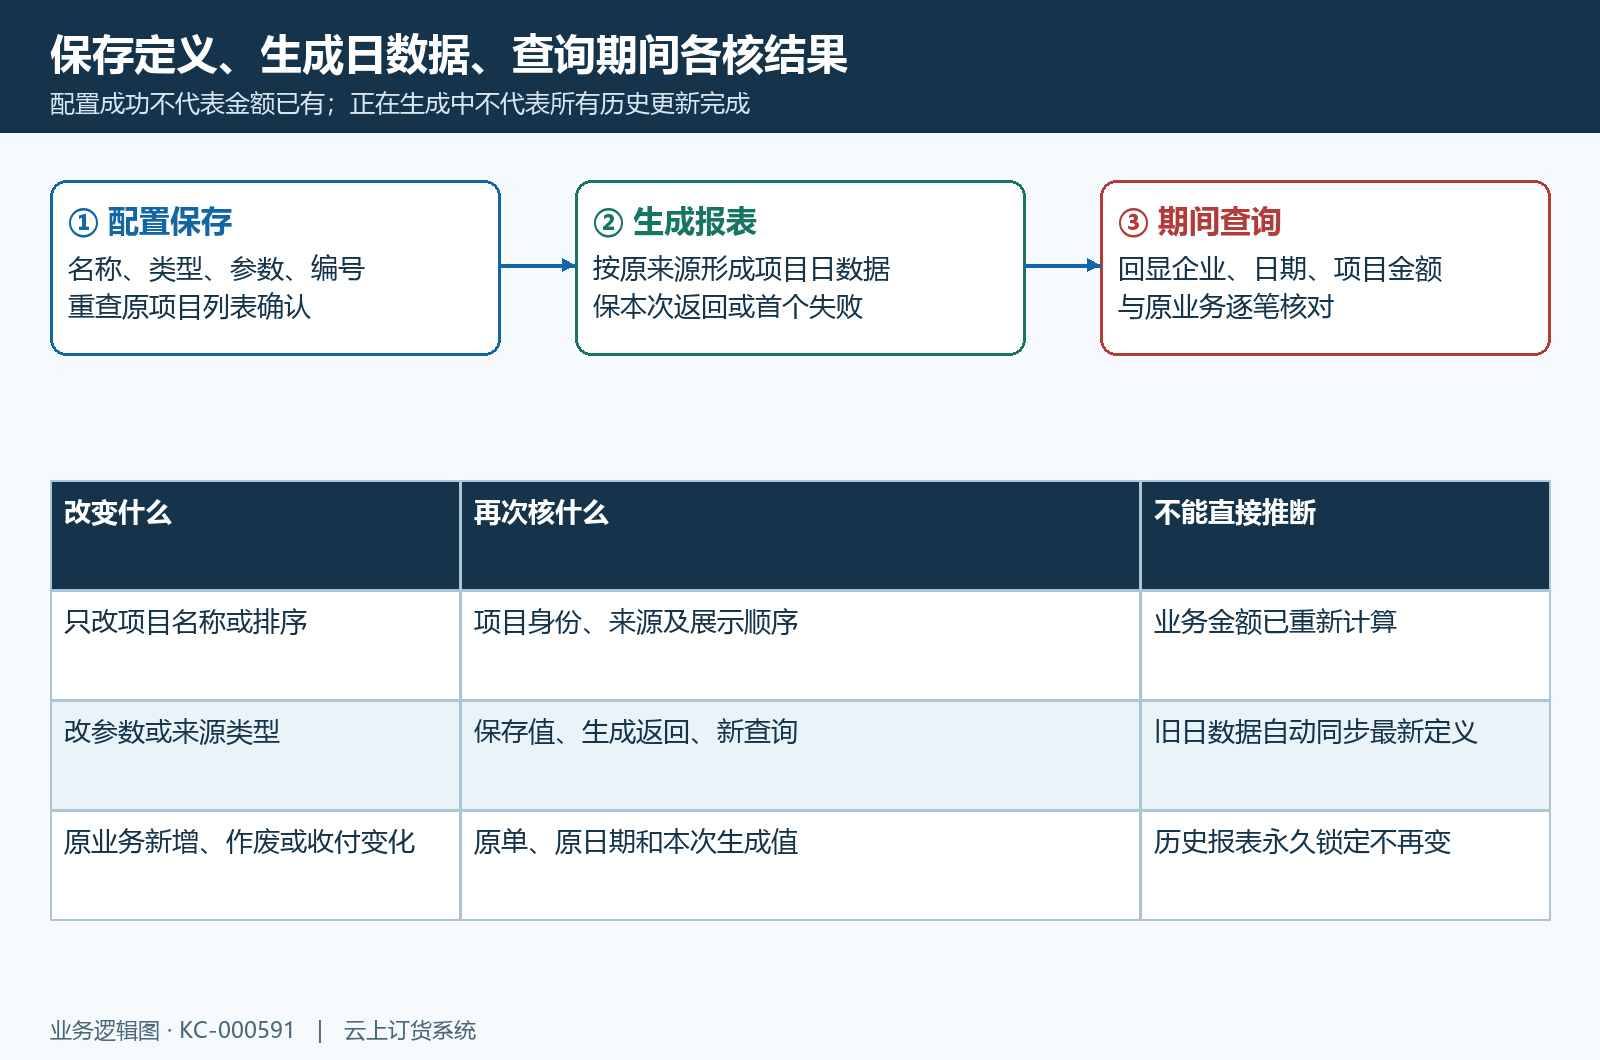Click the line 回显企业、日期、项目金额
The height and width of the screenshot is (1060, 1600).
coord(1280,269)
